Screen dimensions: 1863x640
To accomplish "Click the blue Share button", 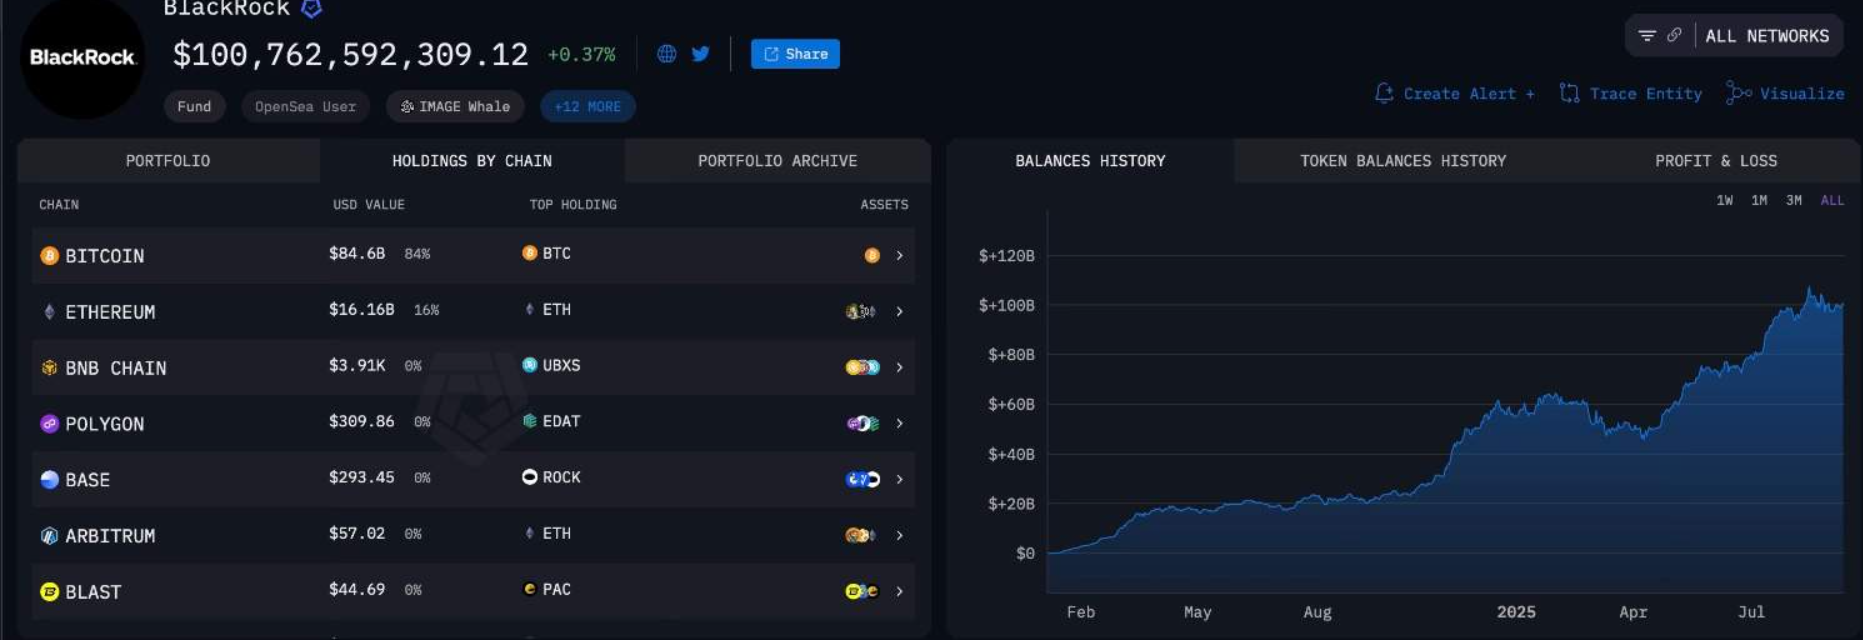I will tap(795, 54).
